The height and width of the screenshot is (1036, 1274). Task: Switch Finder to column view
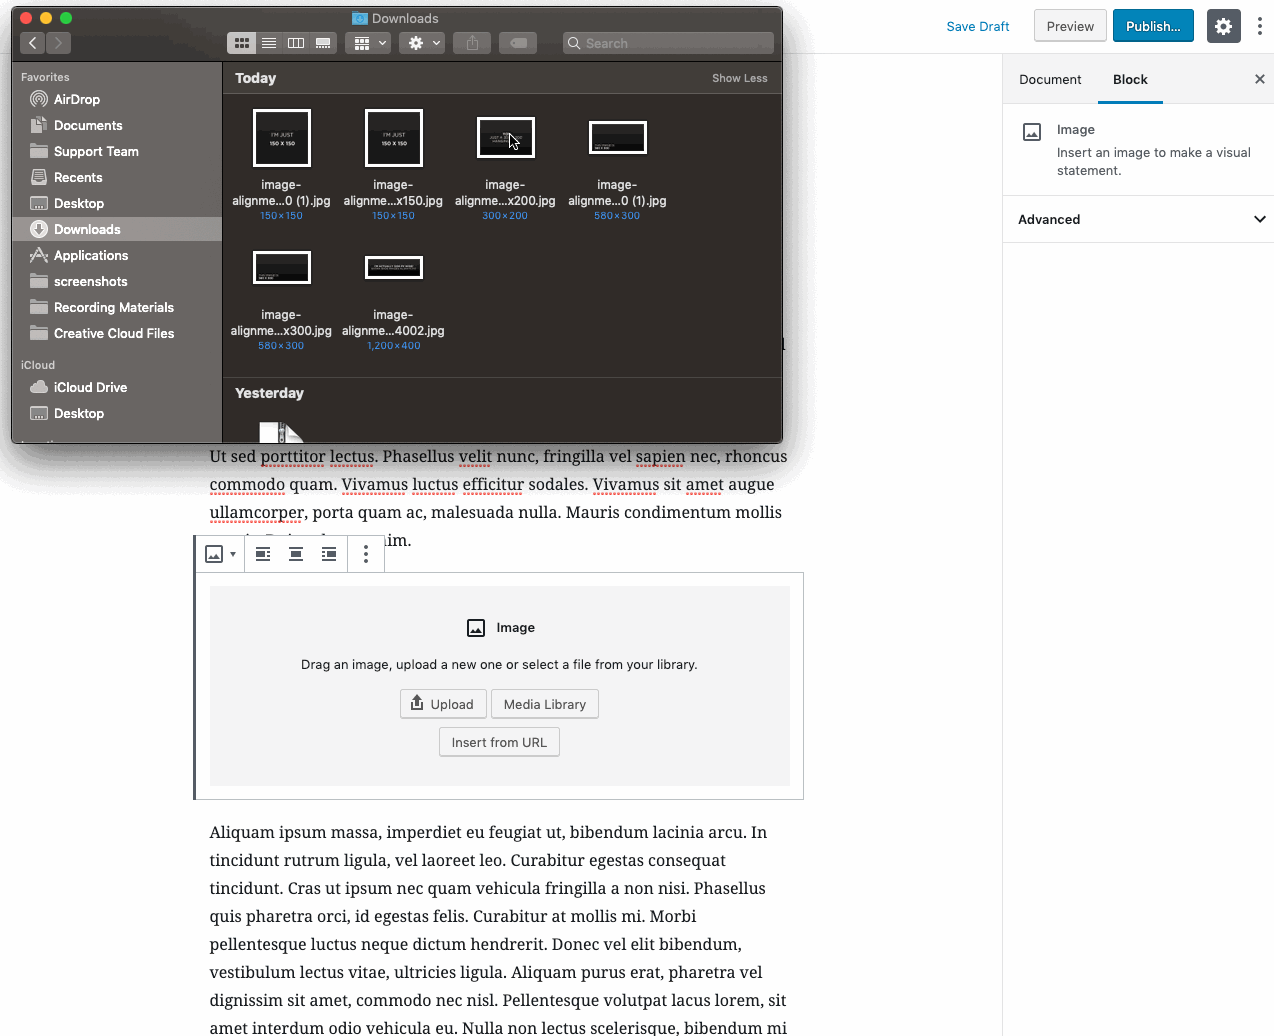pyautogui.click(x=295, y=42)
